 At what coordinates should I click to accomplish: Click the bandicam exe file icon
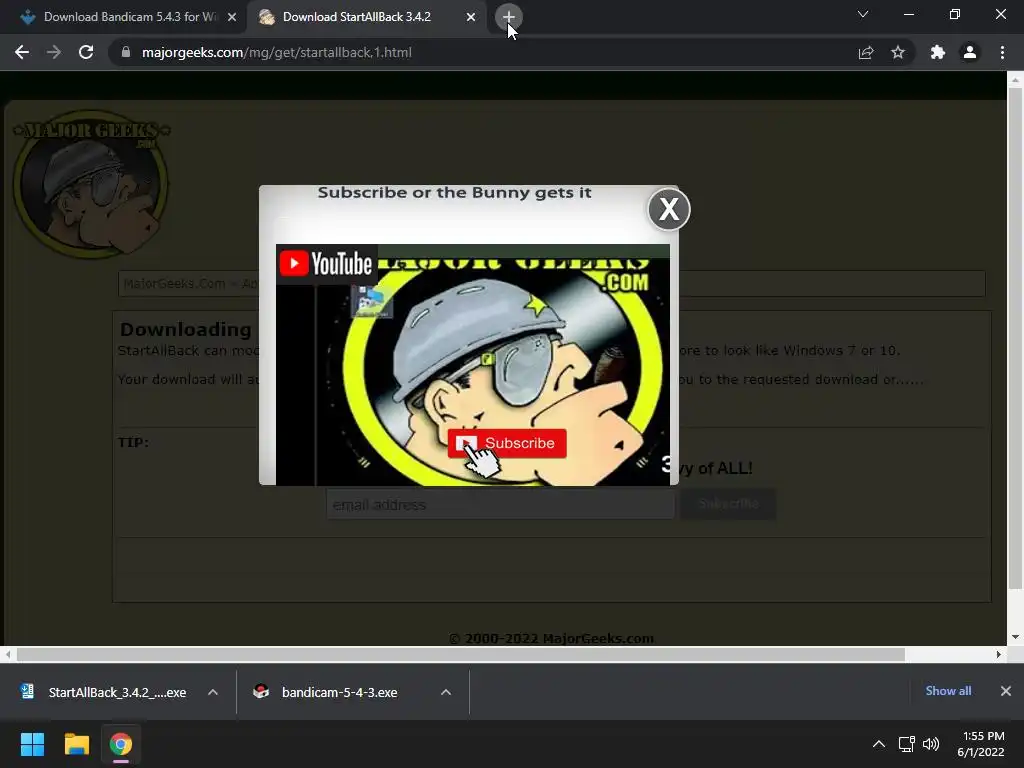pyautogui.click(x=261, y=691)
